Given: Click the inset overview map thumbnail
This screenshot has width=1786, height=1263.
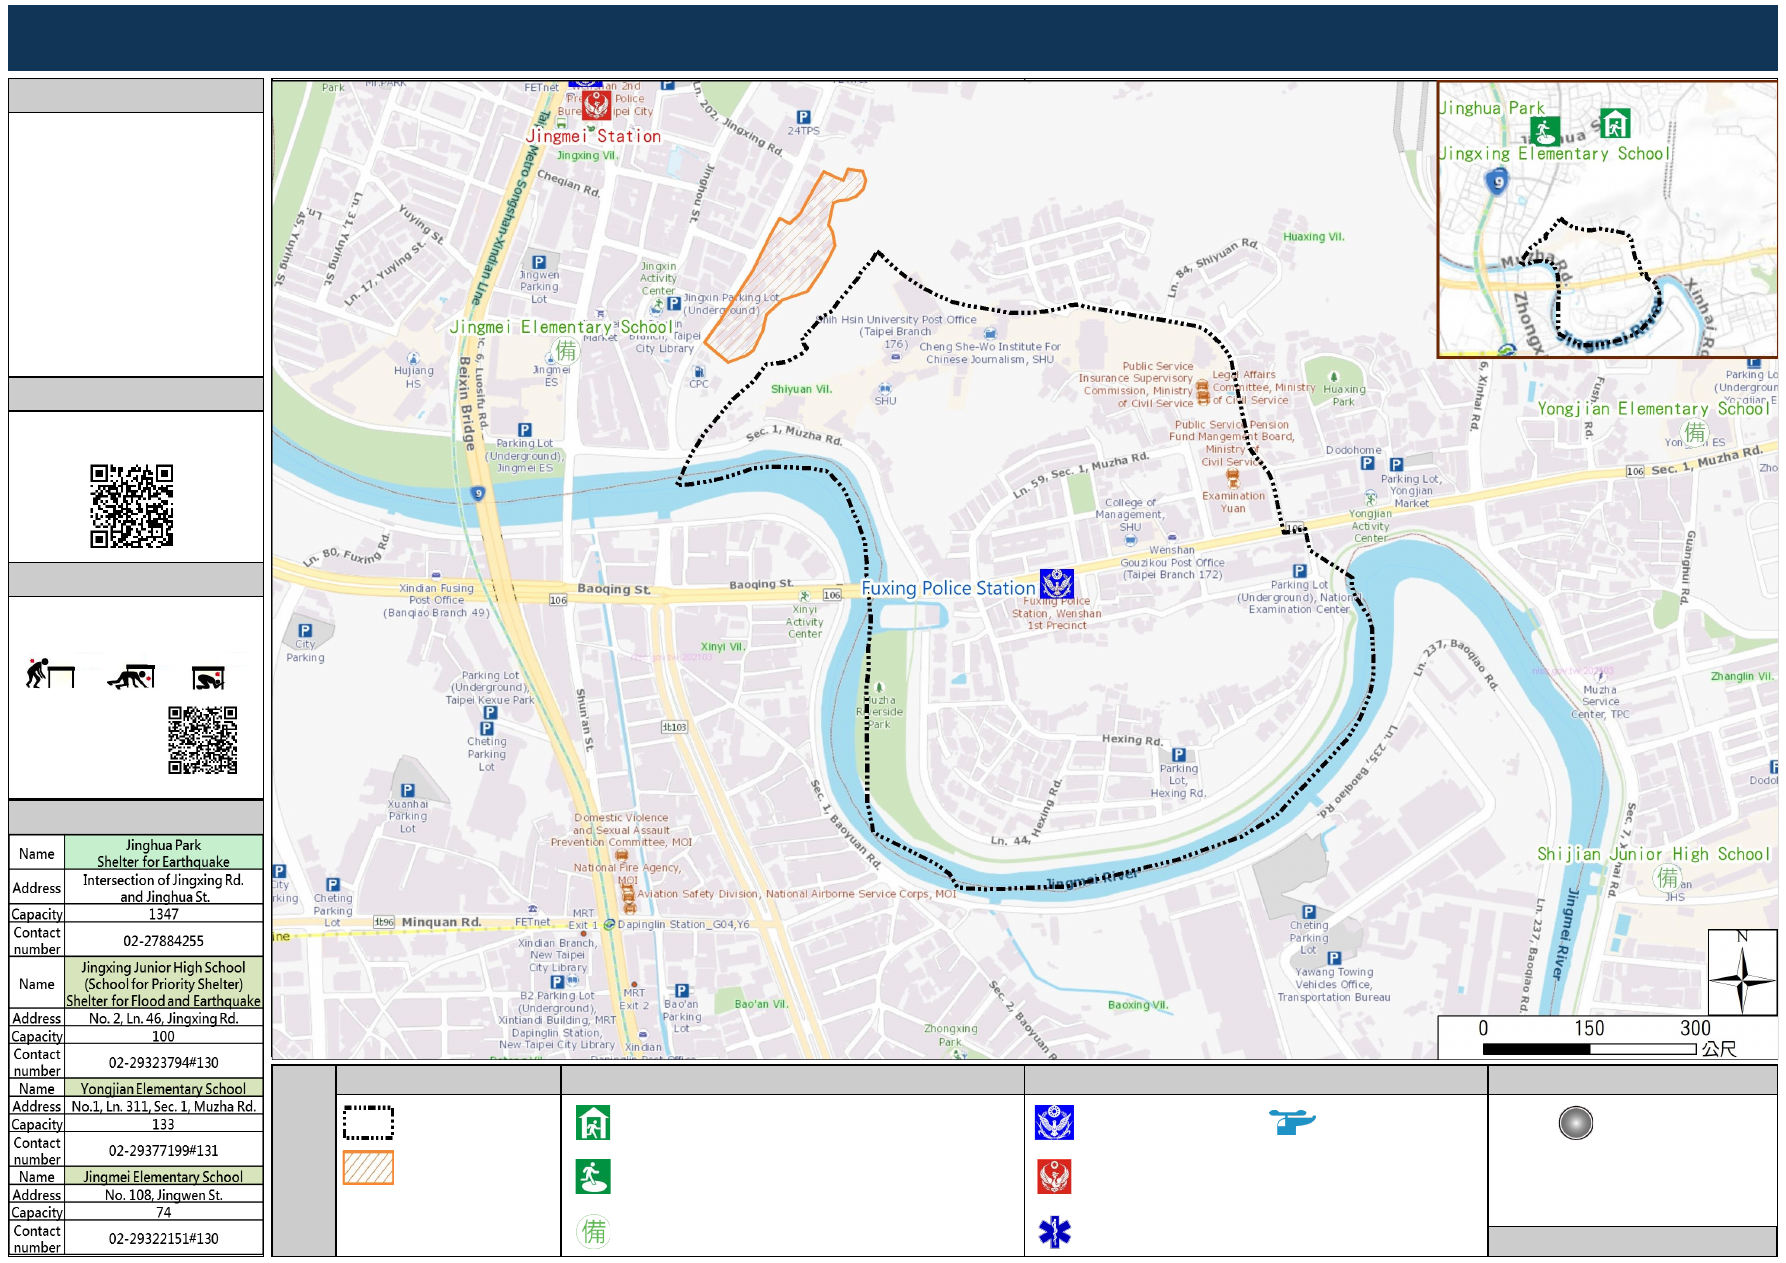Looking at the screenshot, I should pyautogui.click(x=1607, y=219).
